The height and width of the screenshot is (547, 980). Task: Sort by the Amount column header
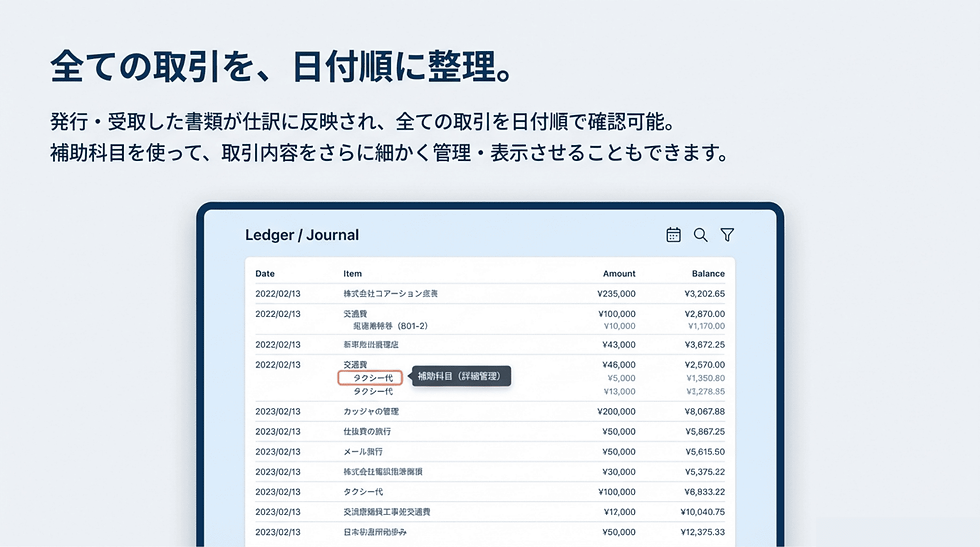[619, 274]
